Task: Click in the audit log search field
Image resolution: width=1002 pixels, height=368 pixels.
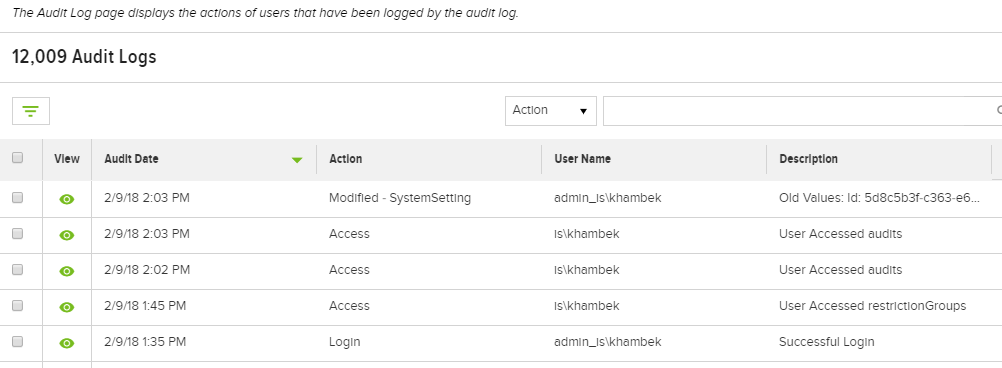Action: (799, 111)
